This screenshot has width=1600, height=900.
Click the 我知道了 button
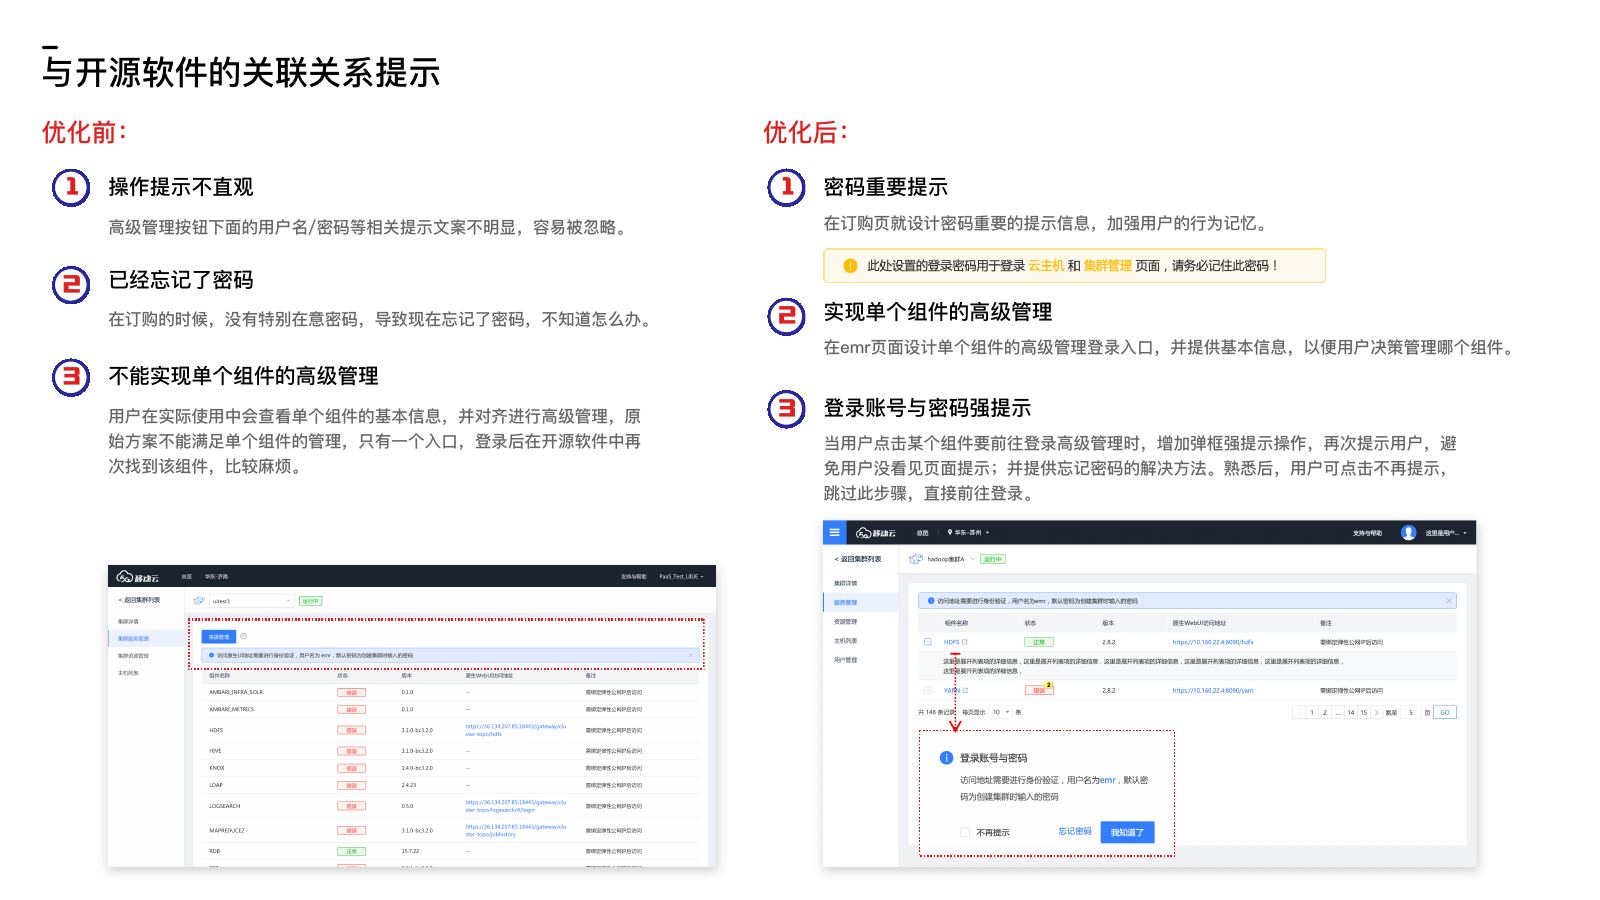click(x=1127, y=832)
